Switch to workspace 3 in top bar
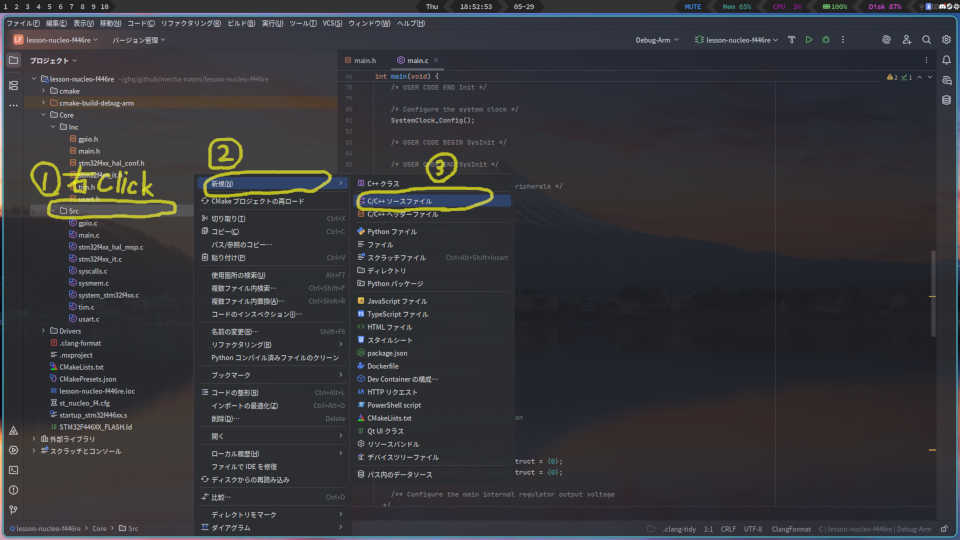Image resolution: width=960 pixels, height=540 pixels. pos(27,6)
